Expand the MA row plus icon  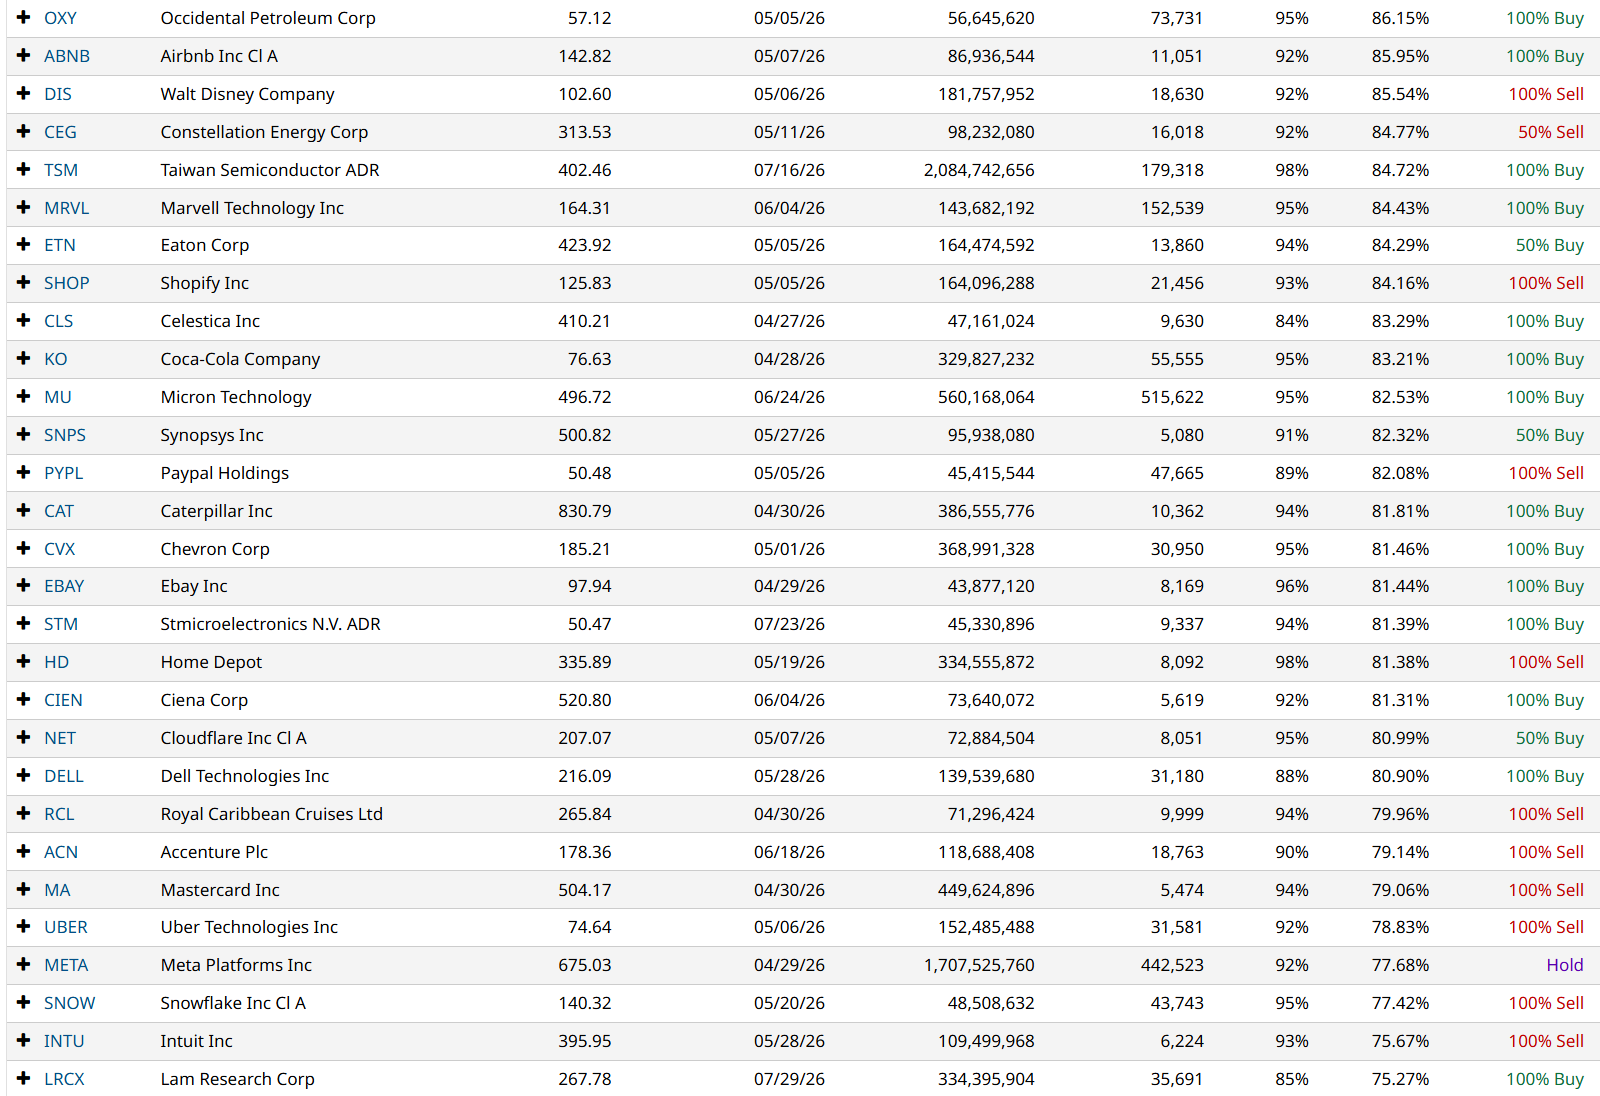coord(24,890)
